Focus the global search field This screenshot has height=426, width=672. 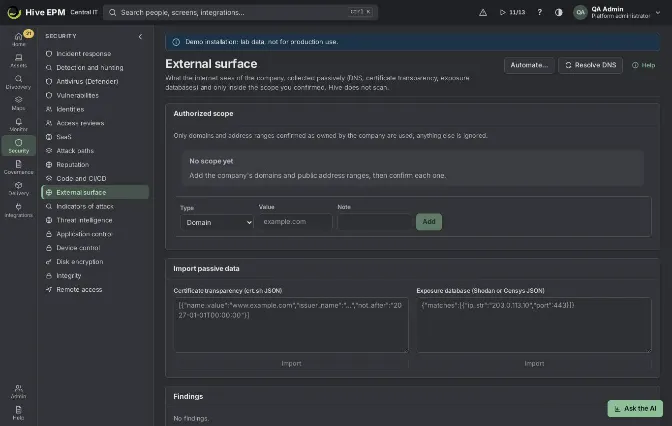coord(240,12)
